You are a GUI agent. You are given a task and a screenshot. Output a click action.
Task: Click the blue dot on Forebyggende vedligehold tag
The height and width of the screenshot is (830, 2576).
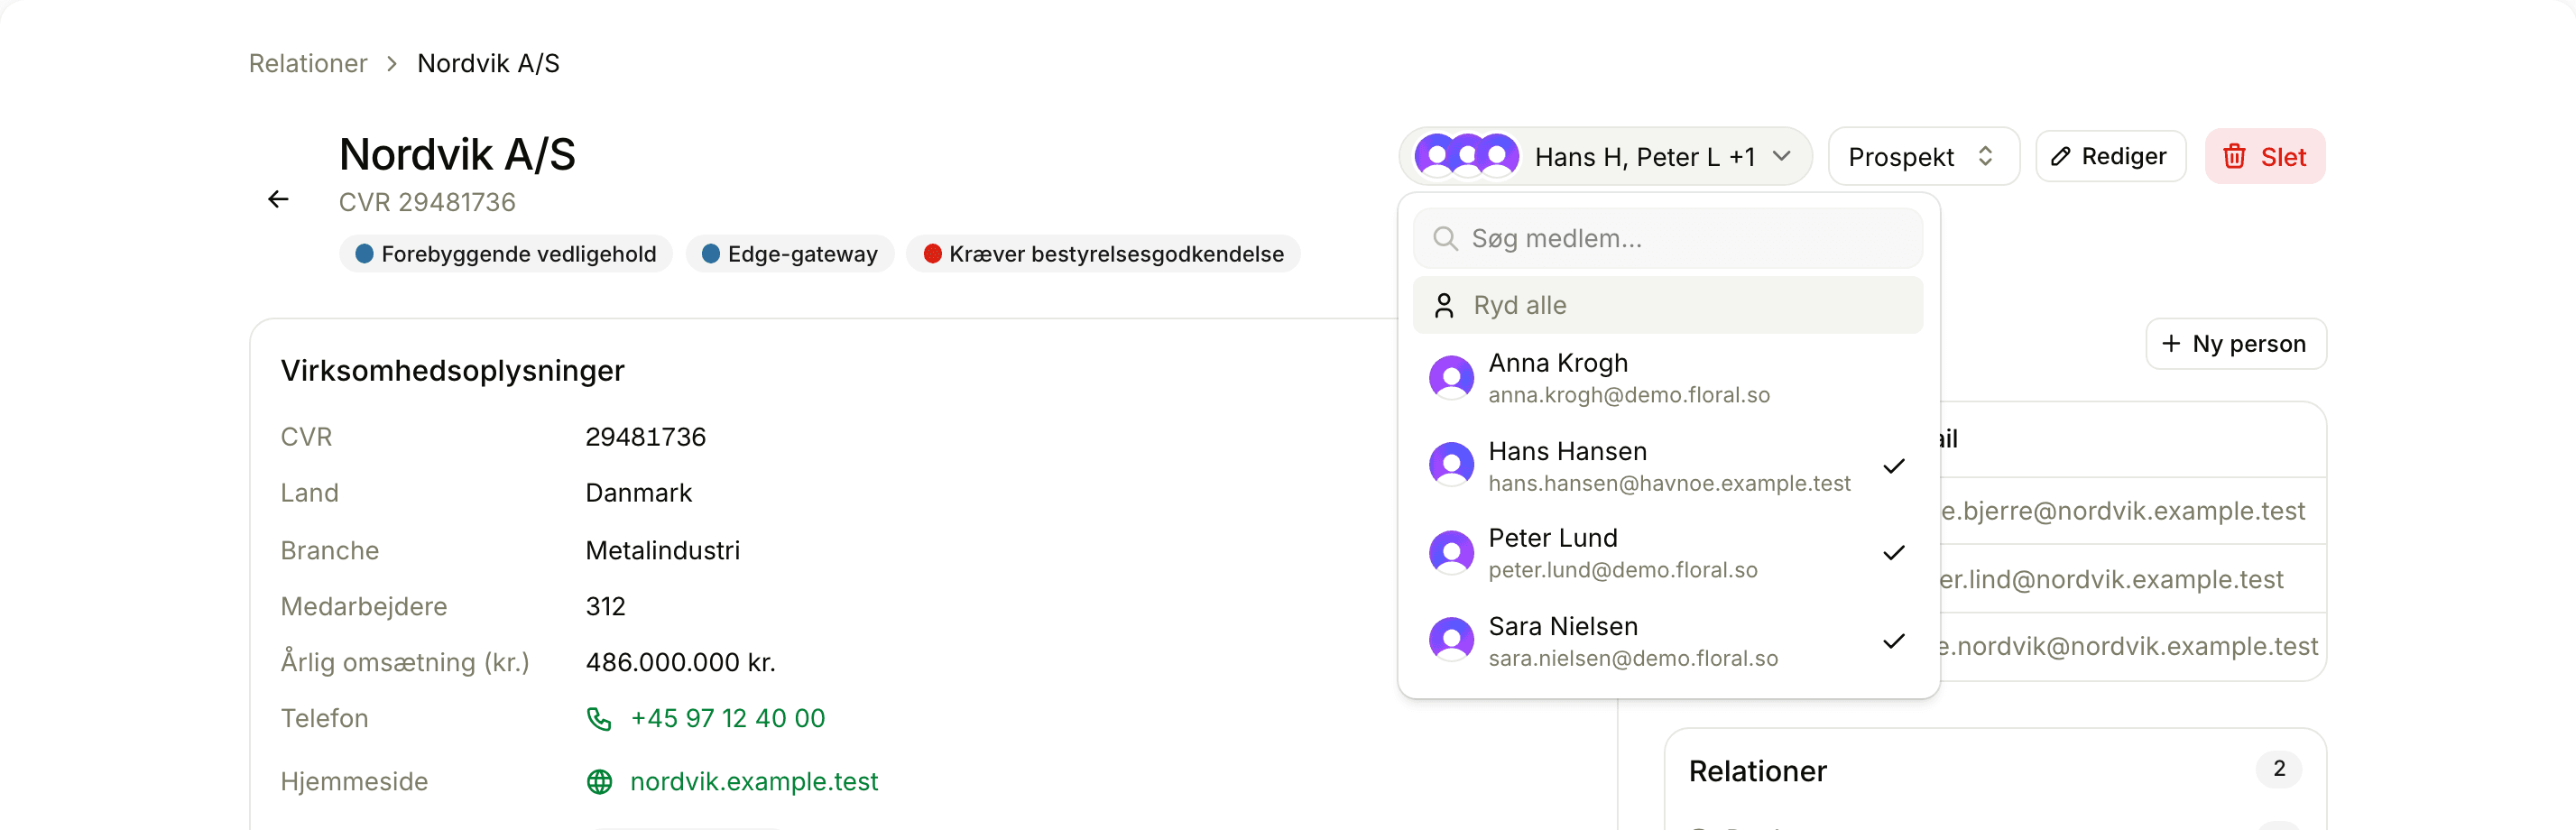coord(365,254)
